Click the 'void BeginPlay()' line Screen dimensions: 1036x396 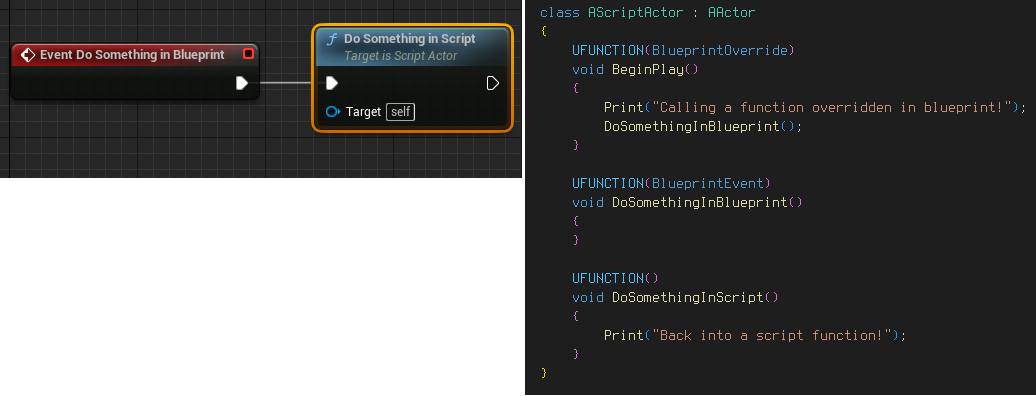635,69
